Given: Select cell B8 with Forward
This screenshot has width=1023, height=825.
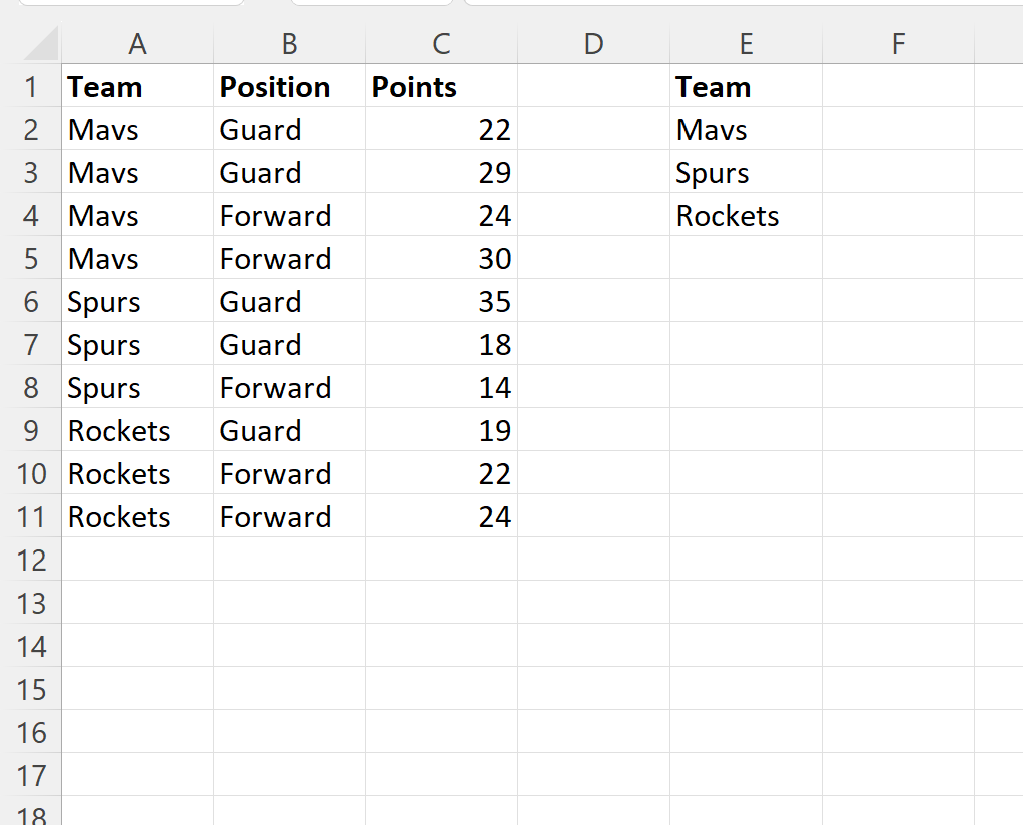Looking at the screenshot, I should [289, 388].
